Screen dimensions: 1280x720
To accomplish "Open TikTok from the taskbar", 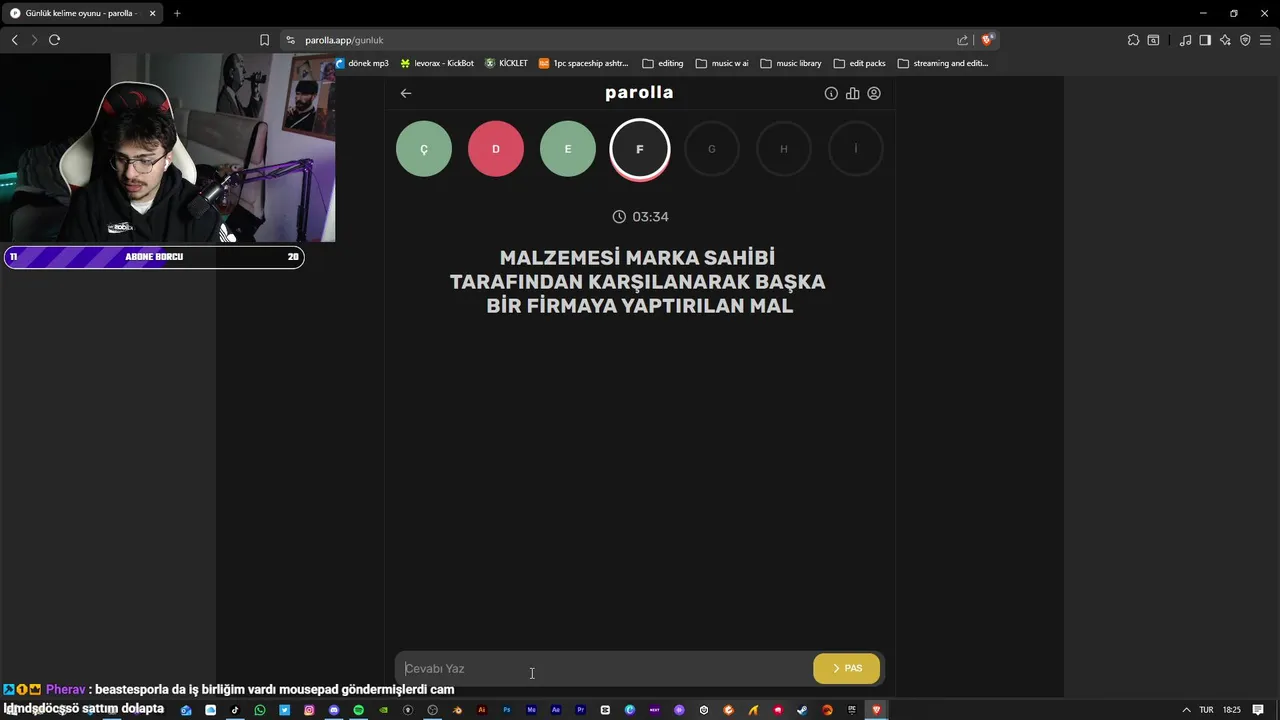I will [x=235, y=710].
